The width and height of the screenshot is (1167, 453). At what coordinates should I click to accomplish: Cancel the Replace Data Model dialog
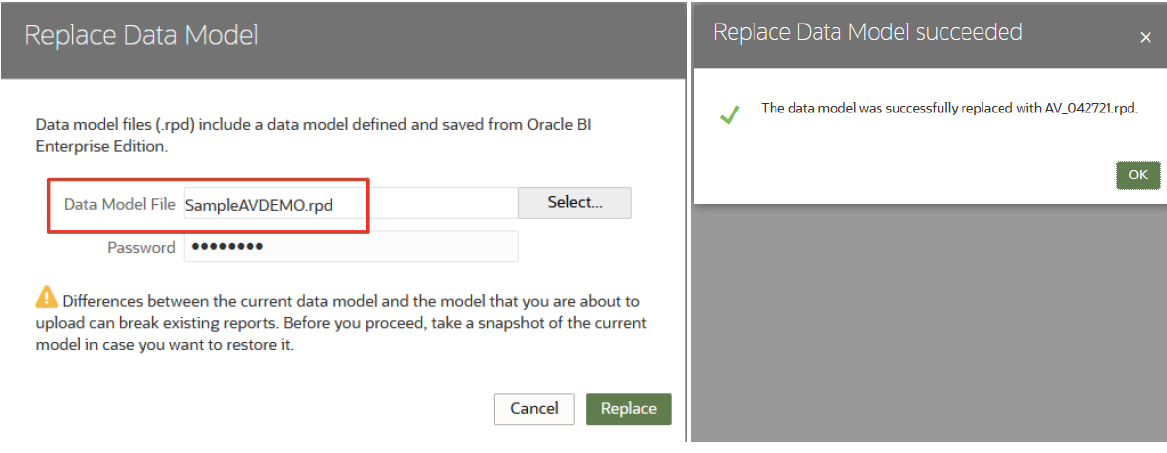pyautogui.click(x=534, y=408)
